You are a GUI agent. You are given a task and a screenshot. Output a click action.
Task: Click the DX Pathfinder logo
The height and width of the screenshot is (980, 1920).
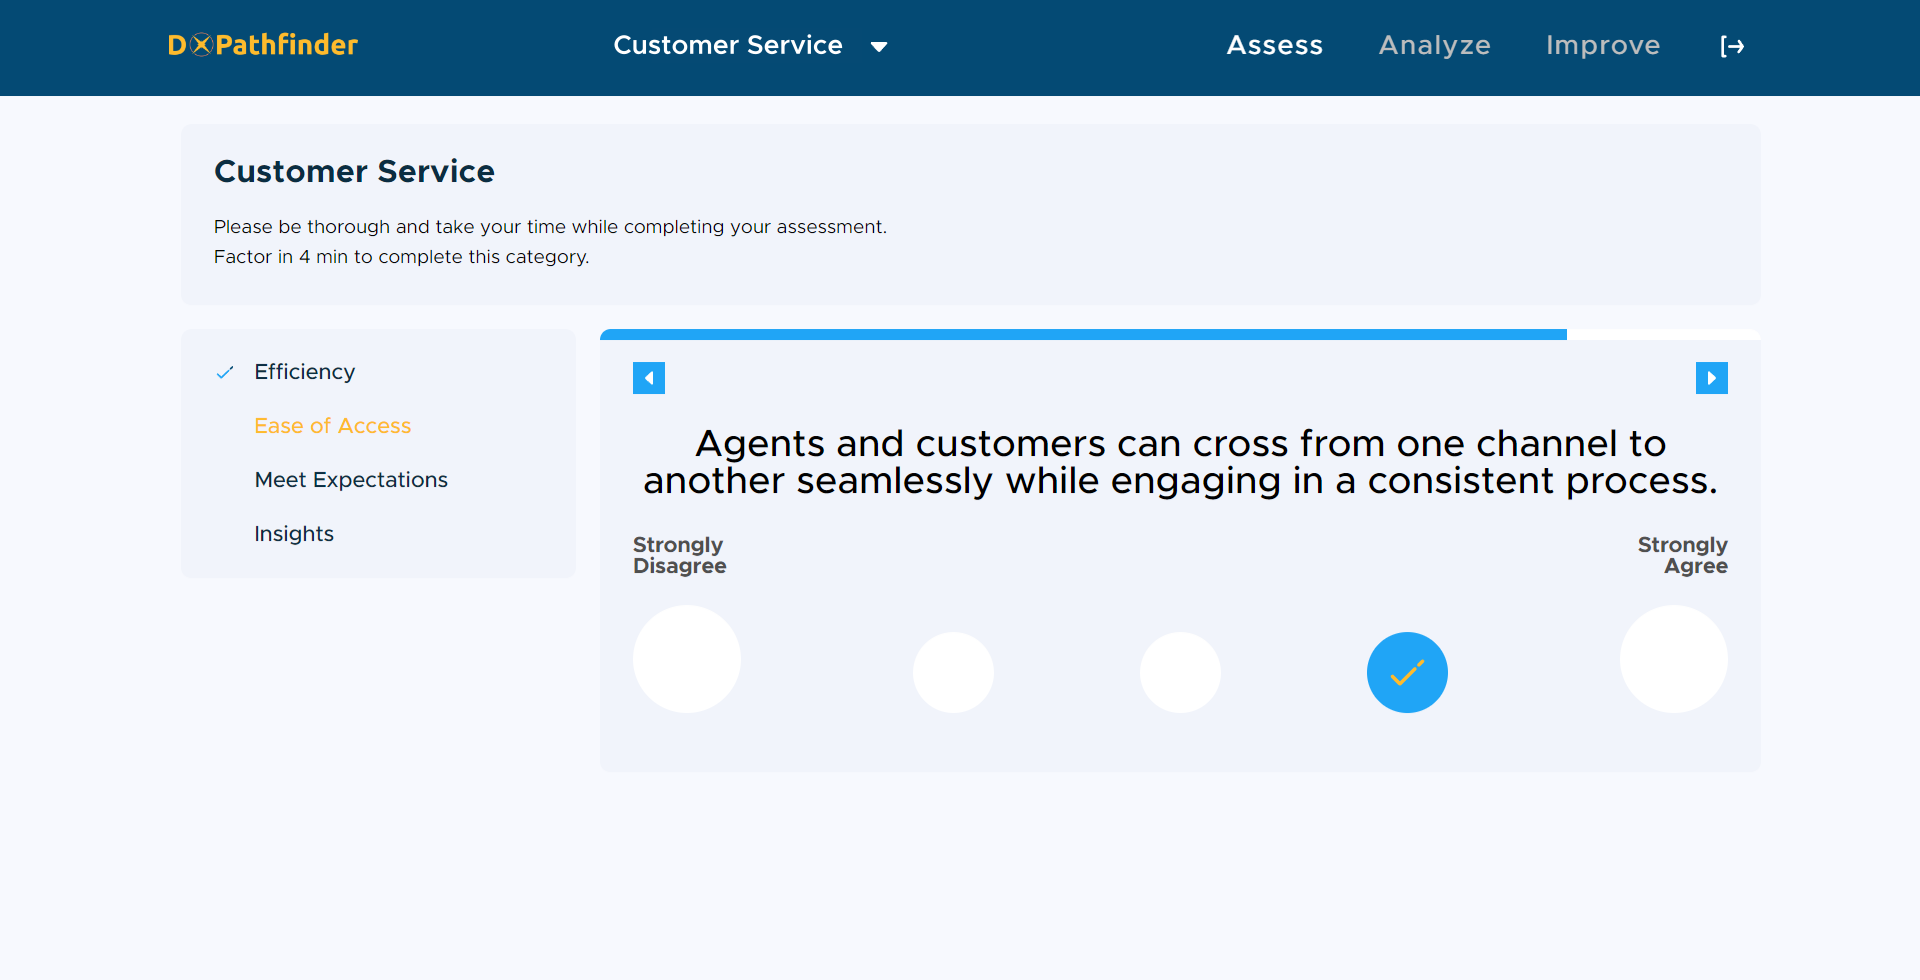[x=263, y=45]
